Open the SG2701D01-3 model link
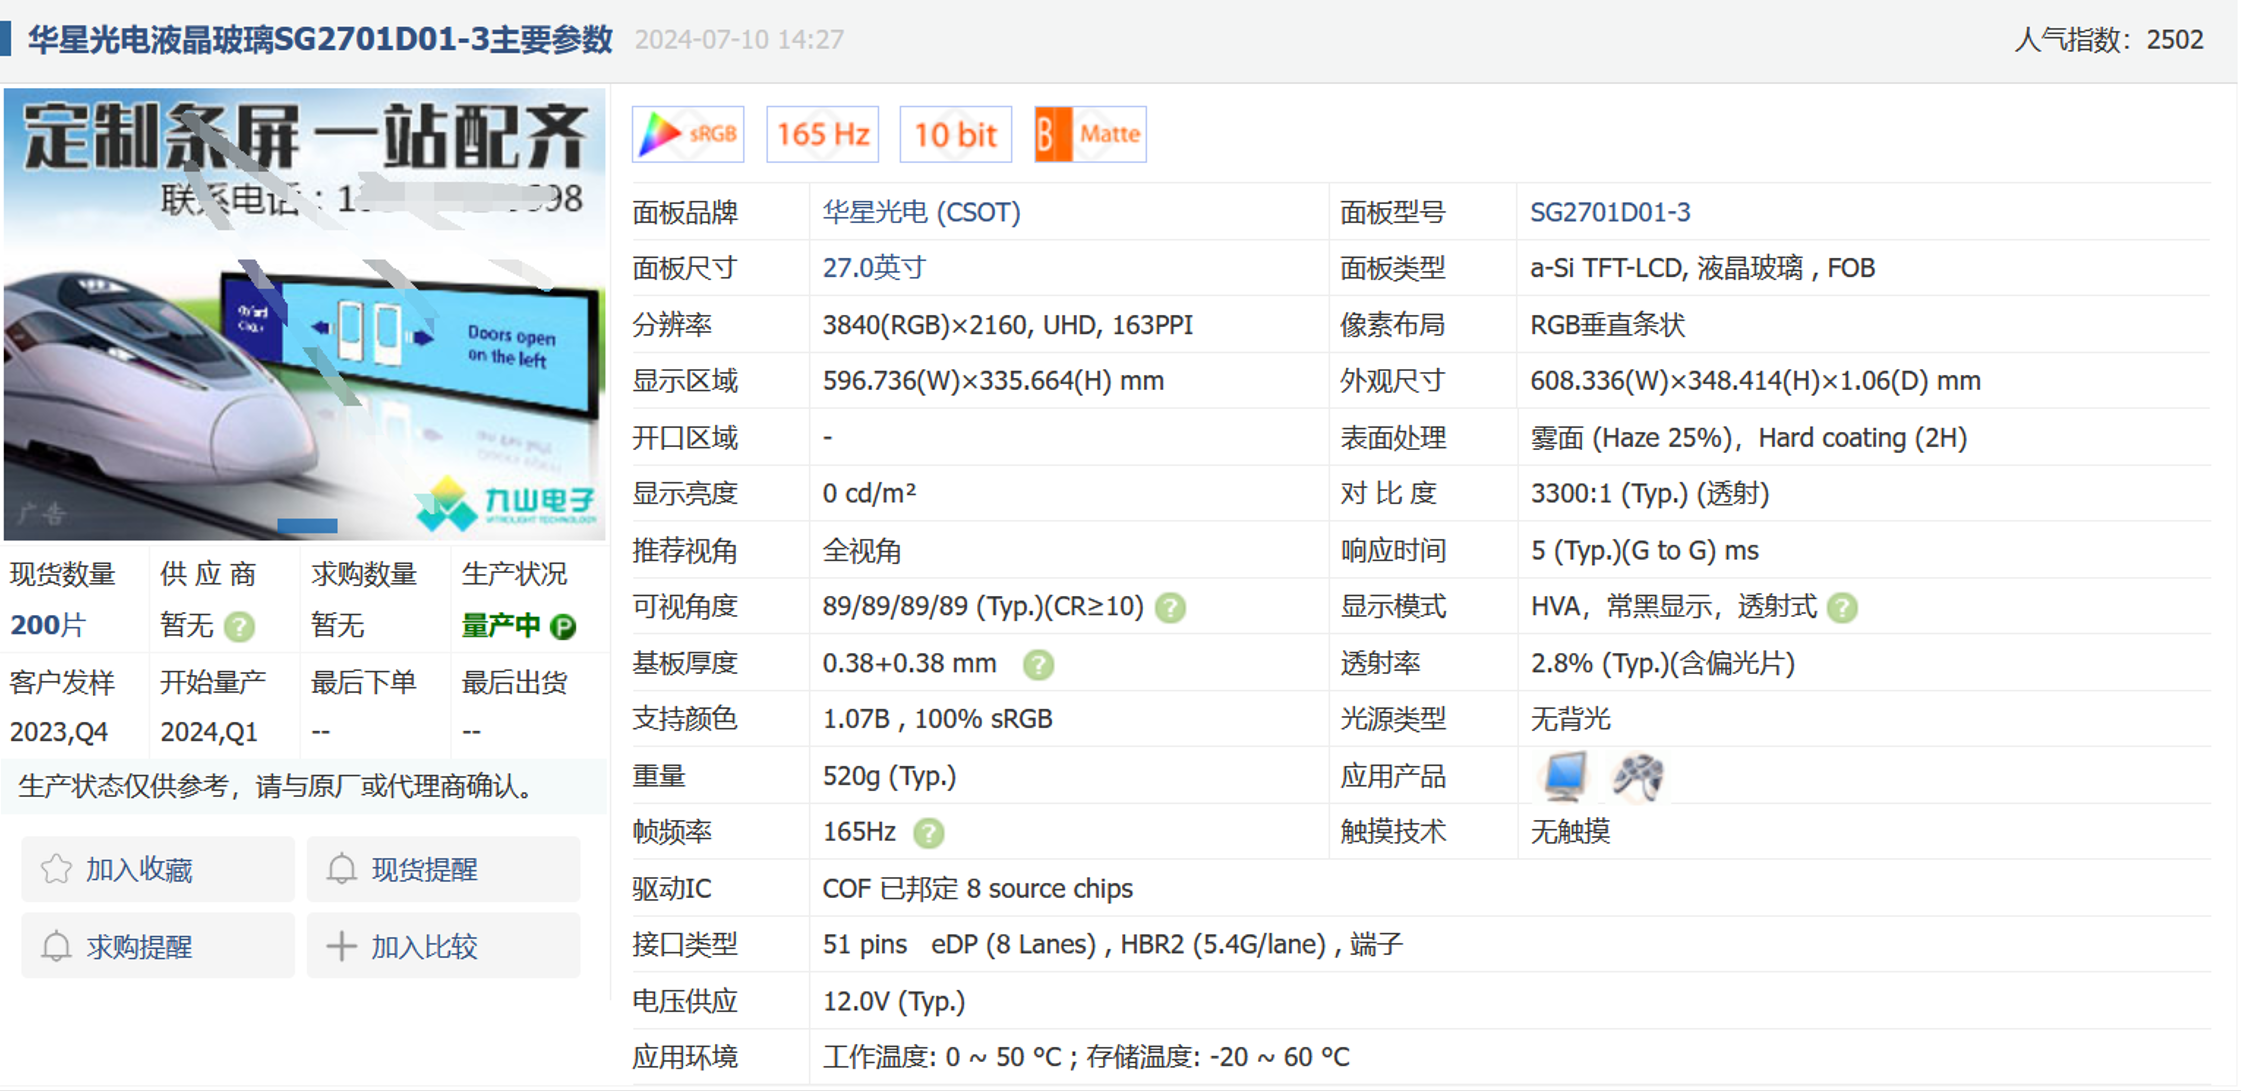The width and height of the screenshot is (2241, 1091). pyautogui.click(x=1610, y=212)
